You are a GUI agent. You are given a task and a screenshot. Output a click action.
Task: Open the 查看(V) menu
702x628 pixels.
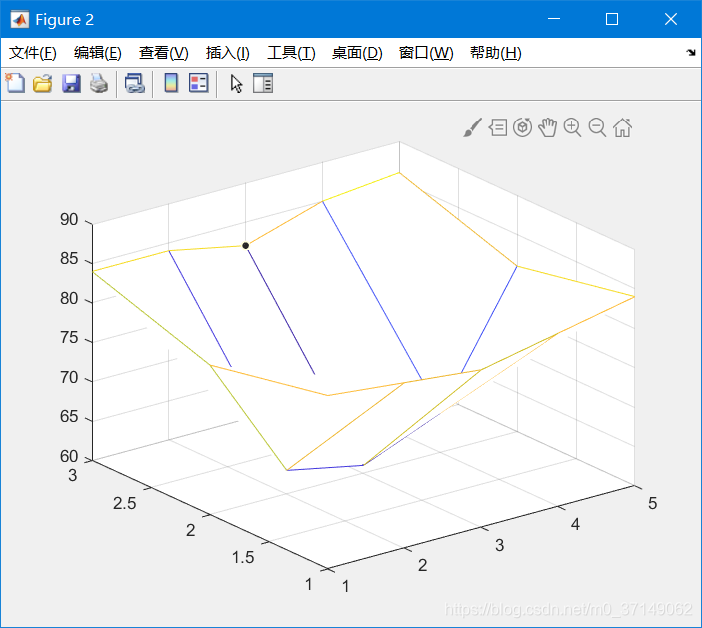pyautogui.click(x=163, y=53)
